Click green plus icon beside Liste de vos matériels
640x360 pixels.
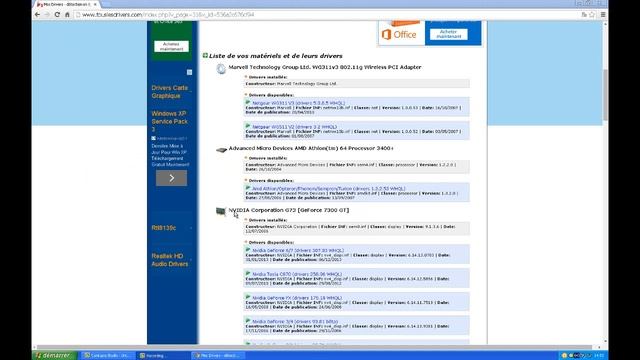point(205,56)
